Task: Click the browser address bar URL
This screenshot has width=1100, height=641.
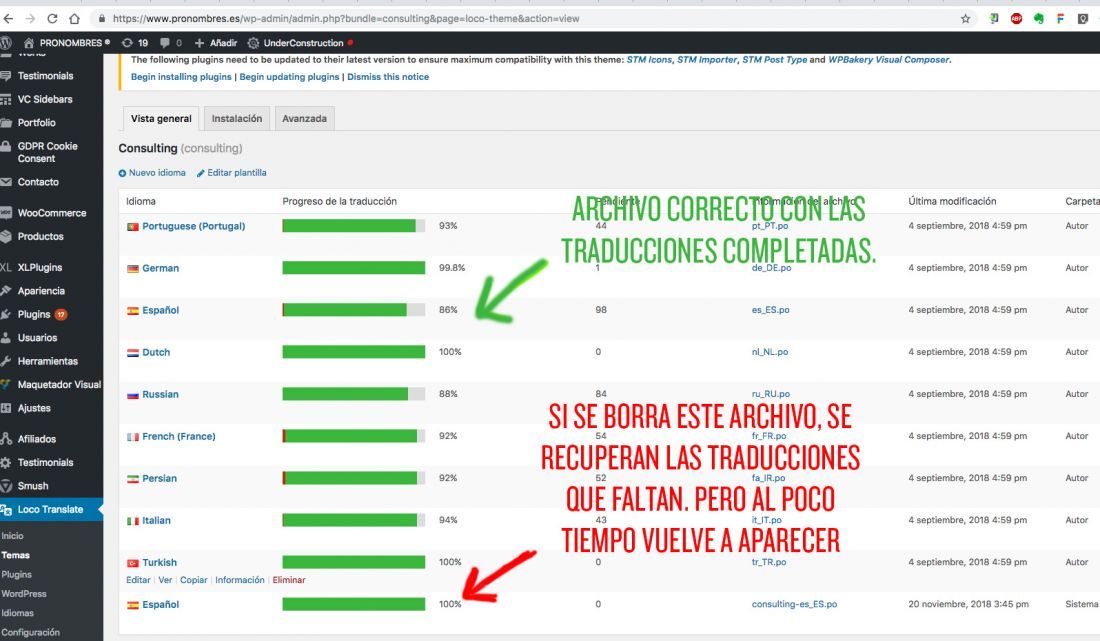Action: point(346,19)
